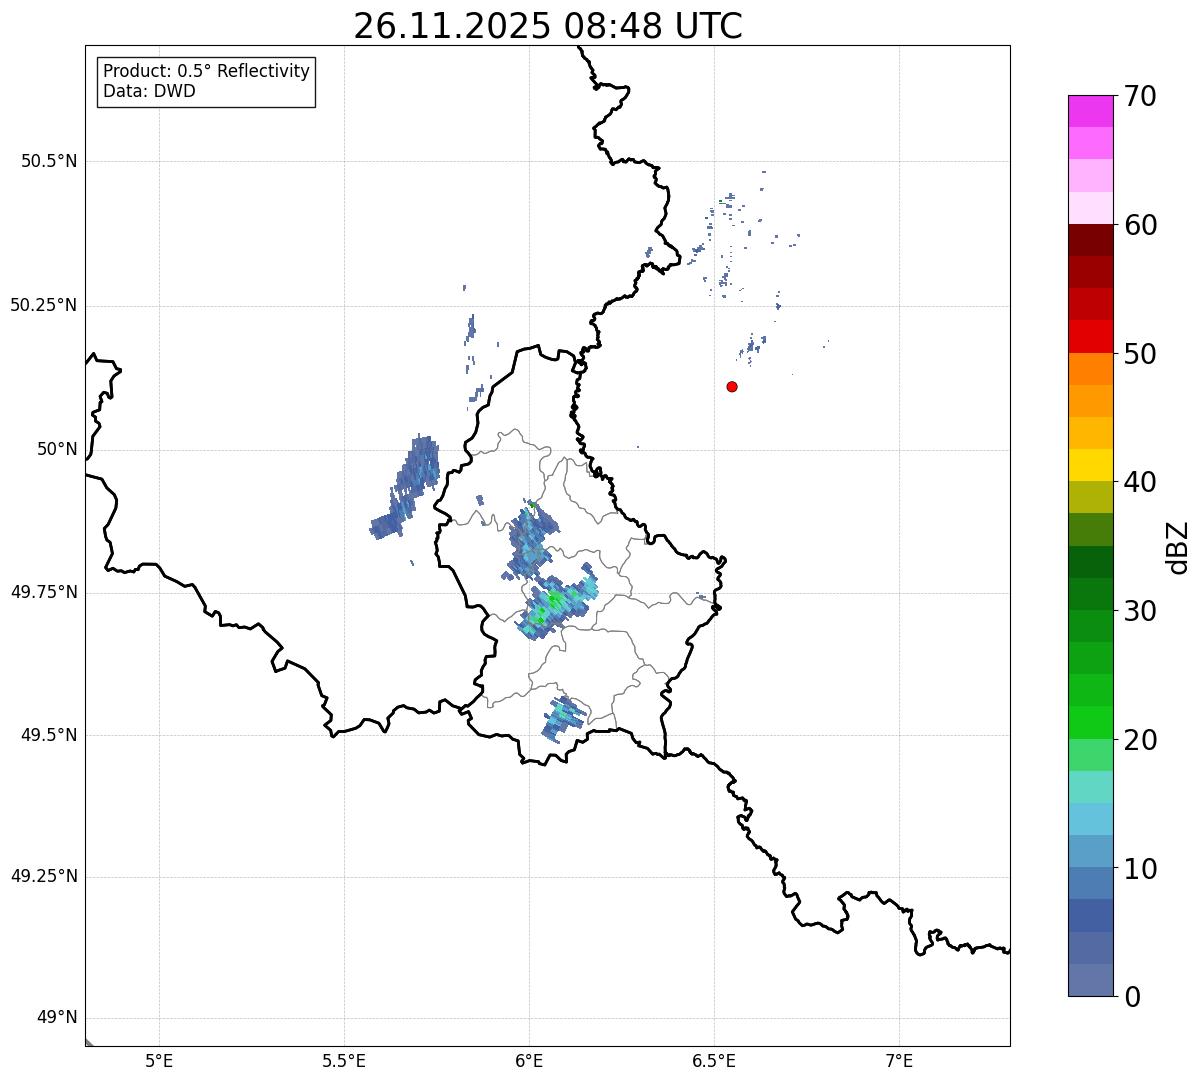1202x1081 pixels.
Task: Click the latitude label 49.75°N
Action: pyautogui.click(x=43, y=592)
